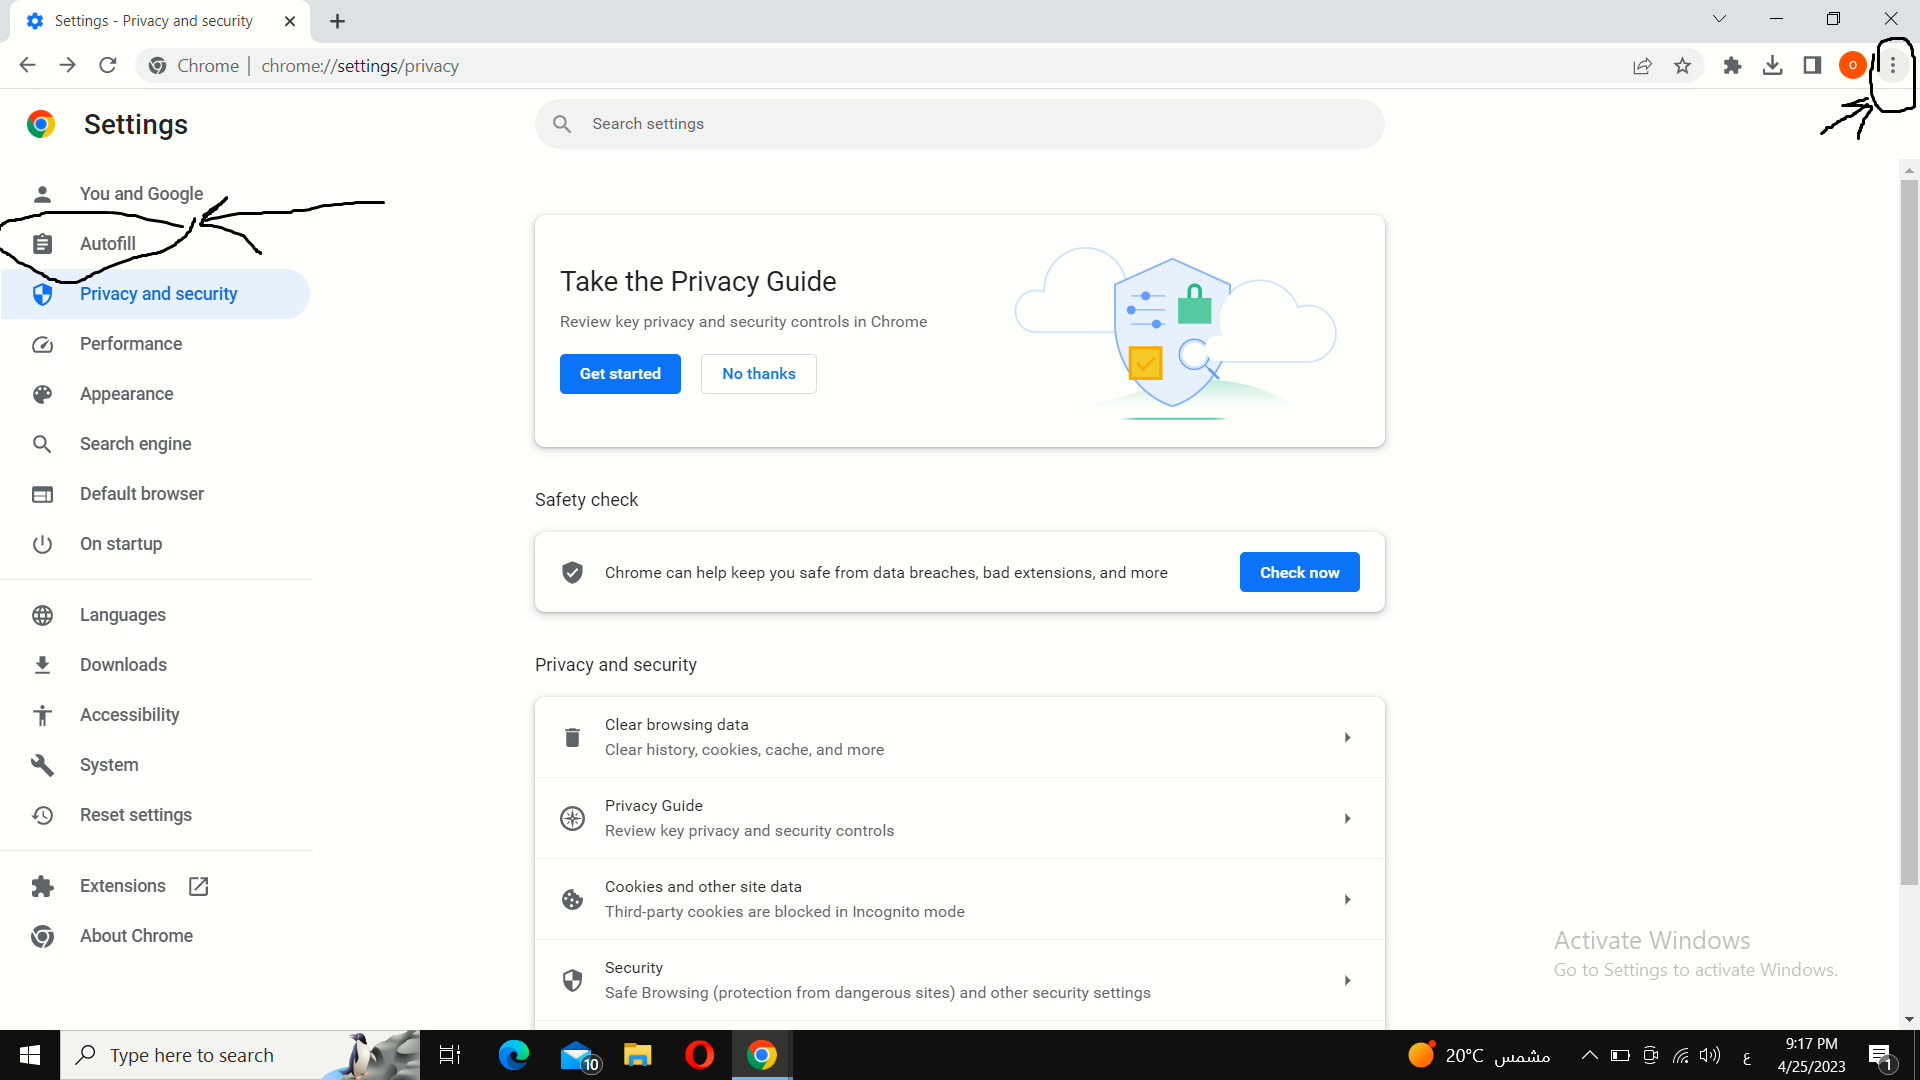This screenshot has width=1920, height=1080.
Task: Open the Extensions puzzle icon in toolbar
Action: coord(1732,66)
